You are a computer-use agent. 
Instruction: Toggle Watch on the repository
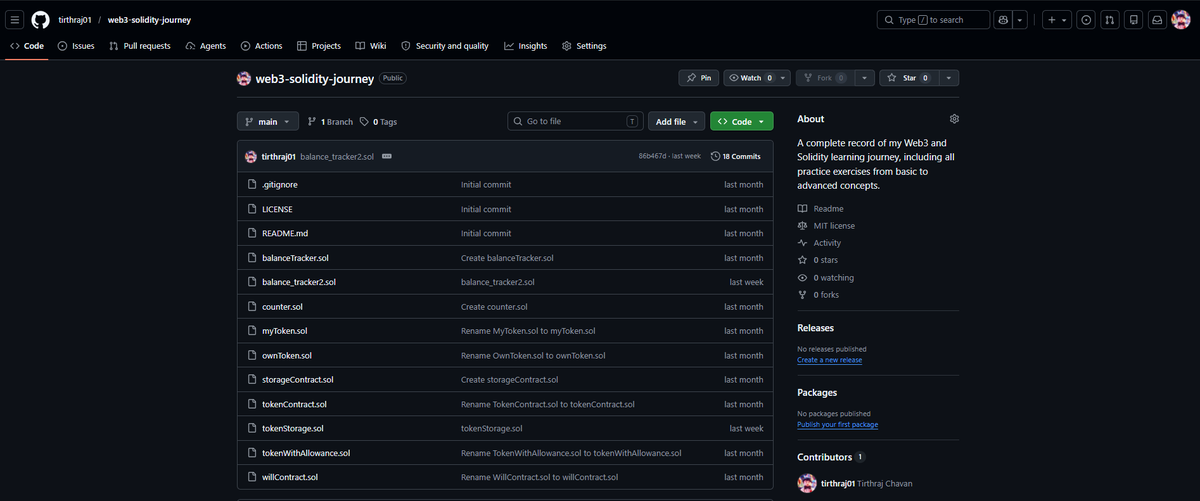(750, 78)
